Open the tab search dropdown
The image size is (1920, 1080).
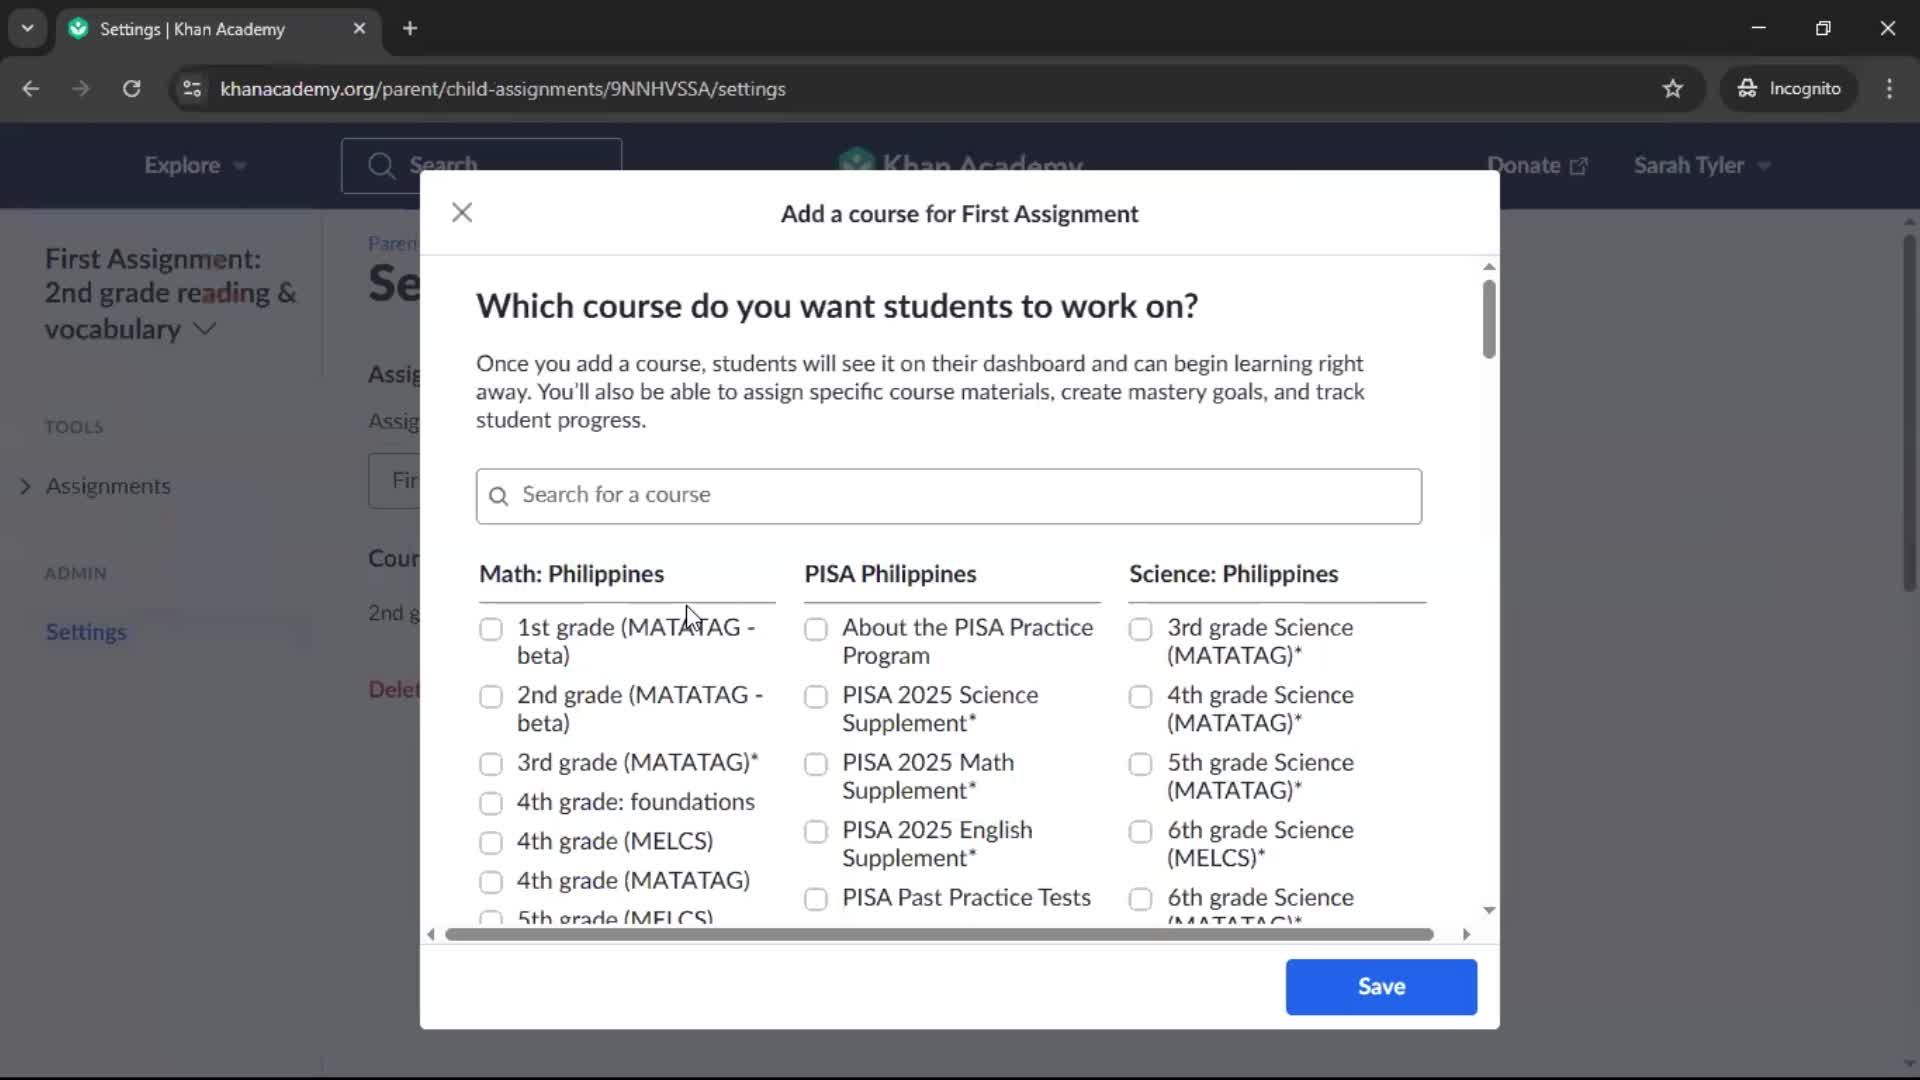(27, 28)
